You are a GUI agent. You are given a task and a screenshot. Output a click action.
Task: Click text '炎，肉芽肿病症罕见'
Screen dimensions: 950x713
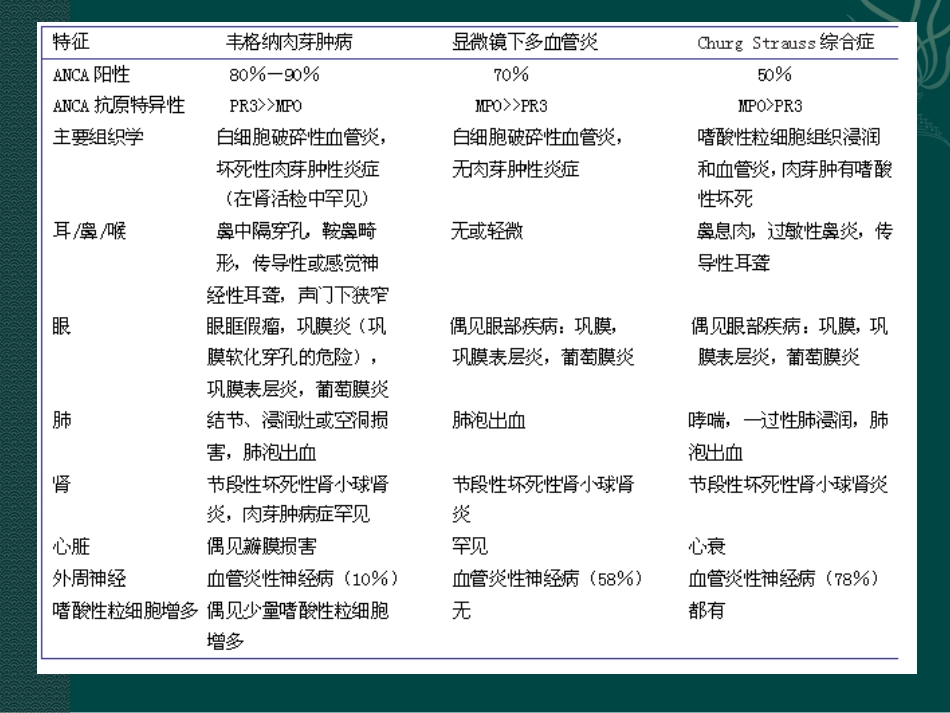288,514
